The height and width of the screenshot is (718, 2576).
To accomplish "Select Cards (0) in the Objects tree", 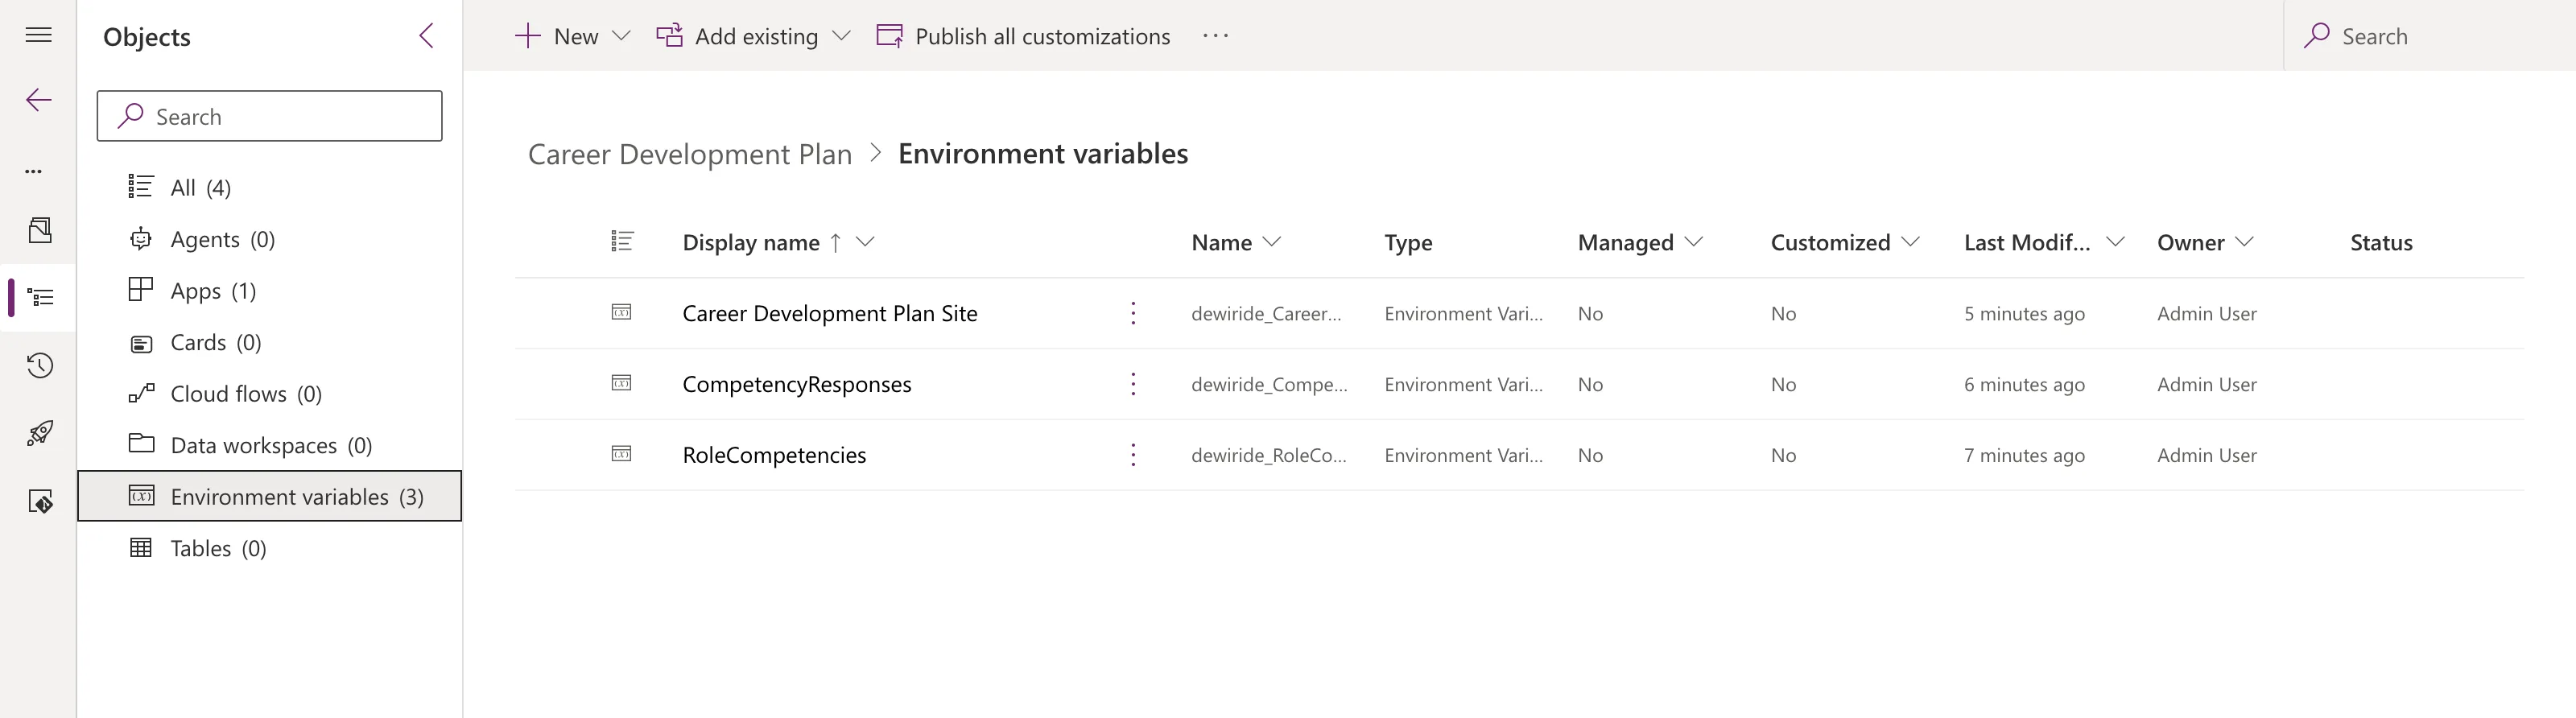I will pos(270,343).
